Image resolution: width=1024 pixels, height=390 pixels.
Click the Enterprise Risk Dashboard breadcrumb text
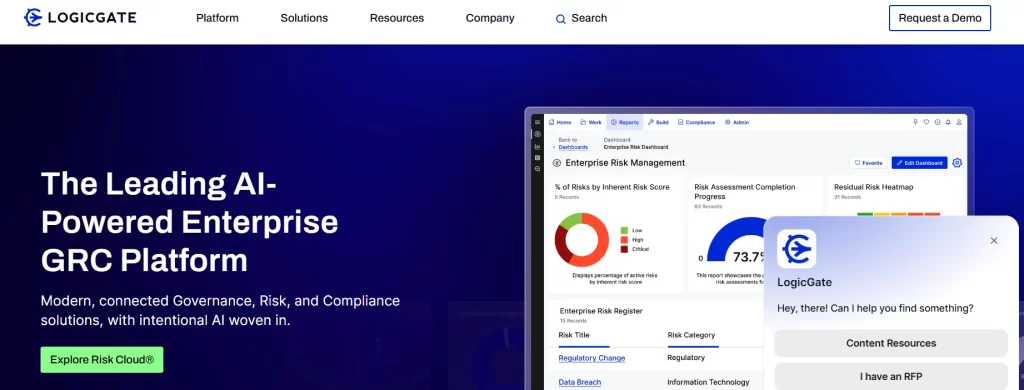click(635, 147)
